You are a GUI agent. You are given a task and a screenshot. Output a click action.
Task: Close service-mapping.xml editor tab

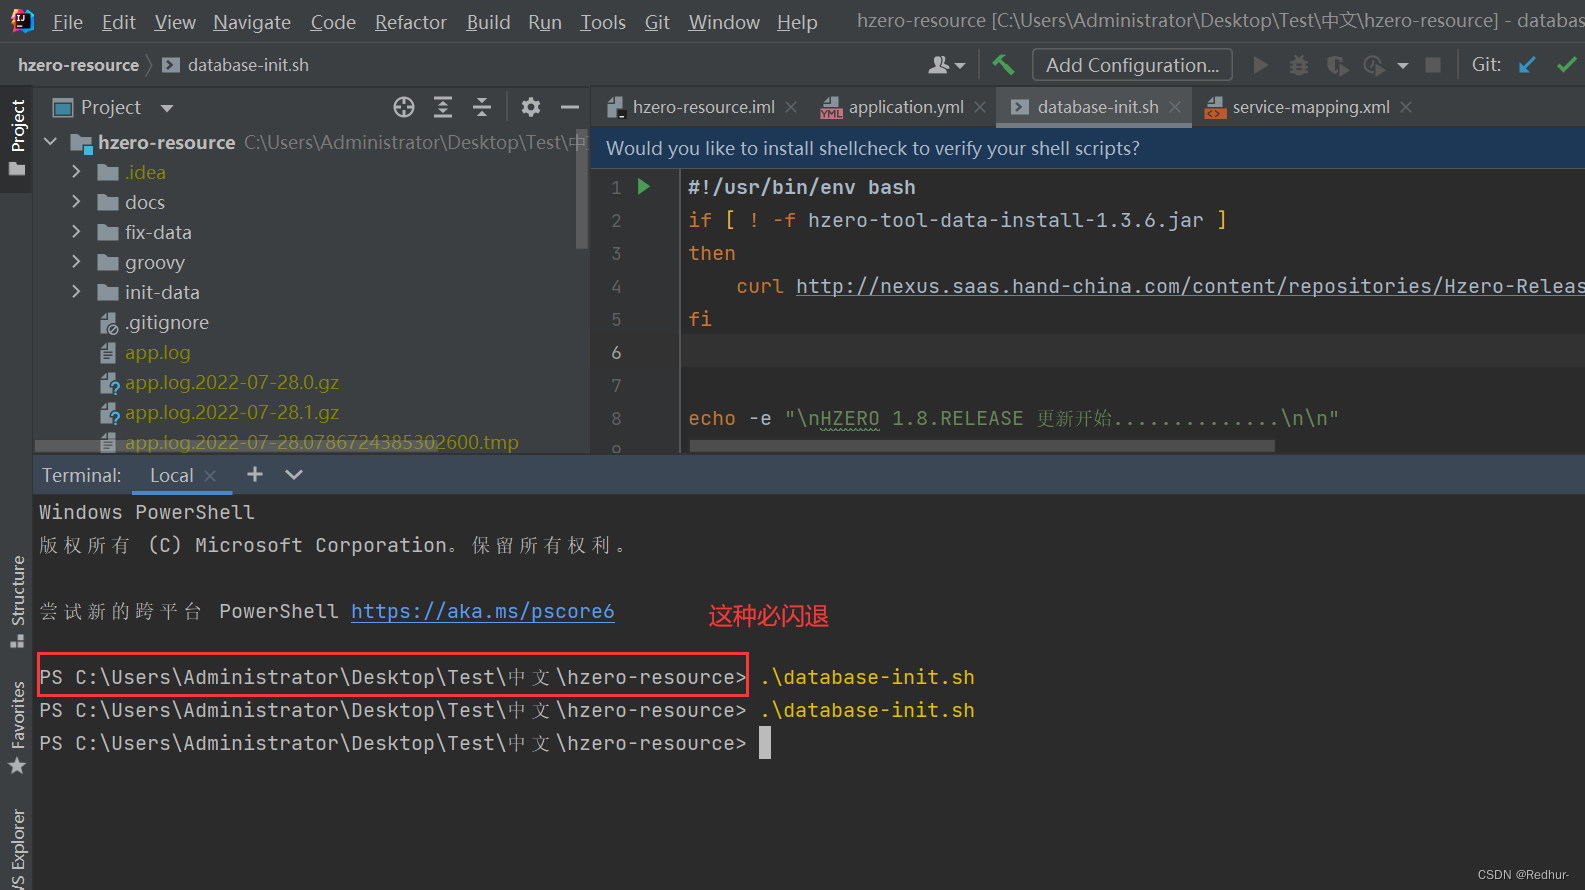[1406, 107]
